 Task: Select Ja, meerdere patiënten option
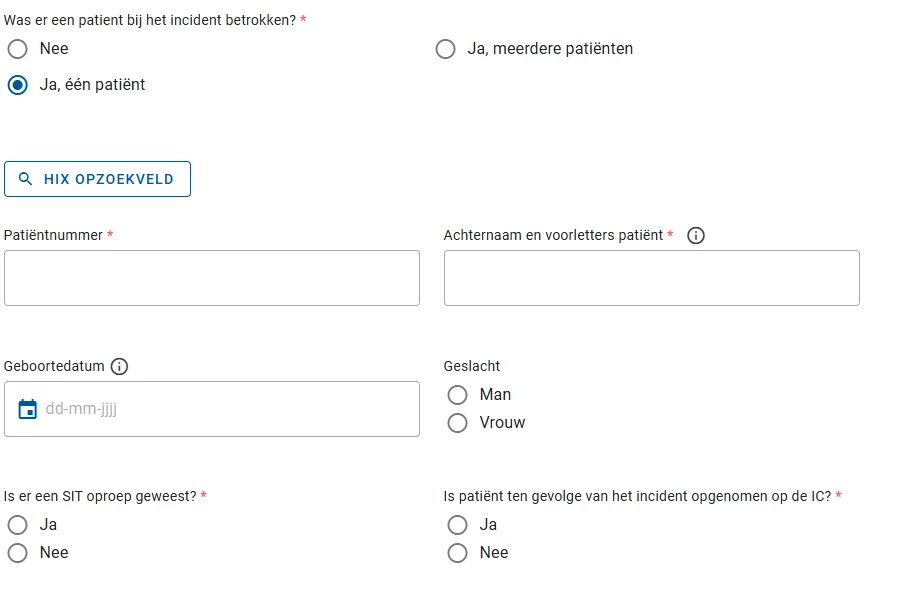pos(446,49)
